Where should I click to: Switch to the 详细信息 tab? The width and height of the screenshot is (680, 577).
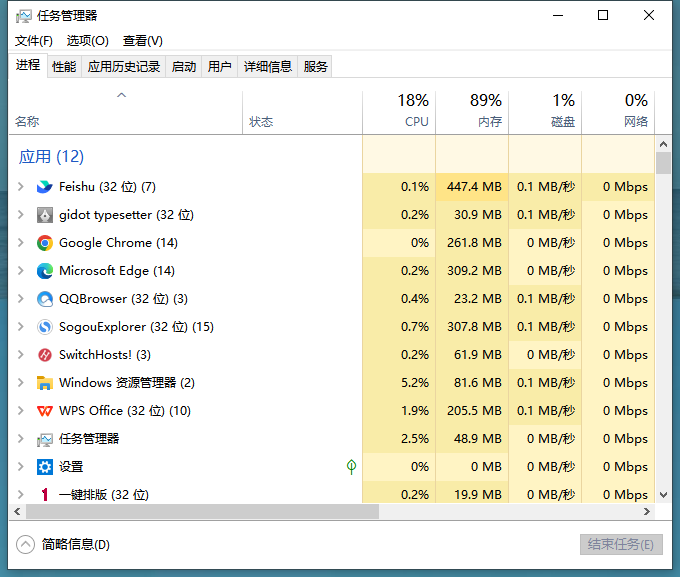(x=268, y=67)
